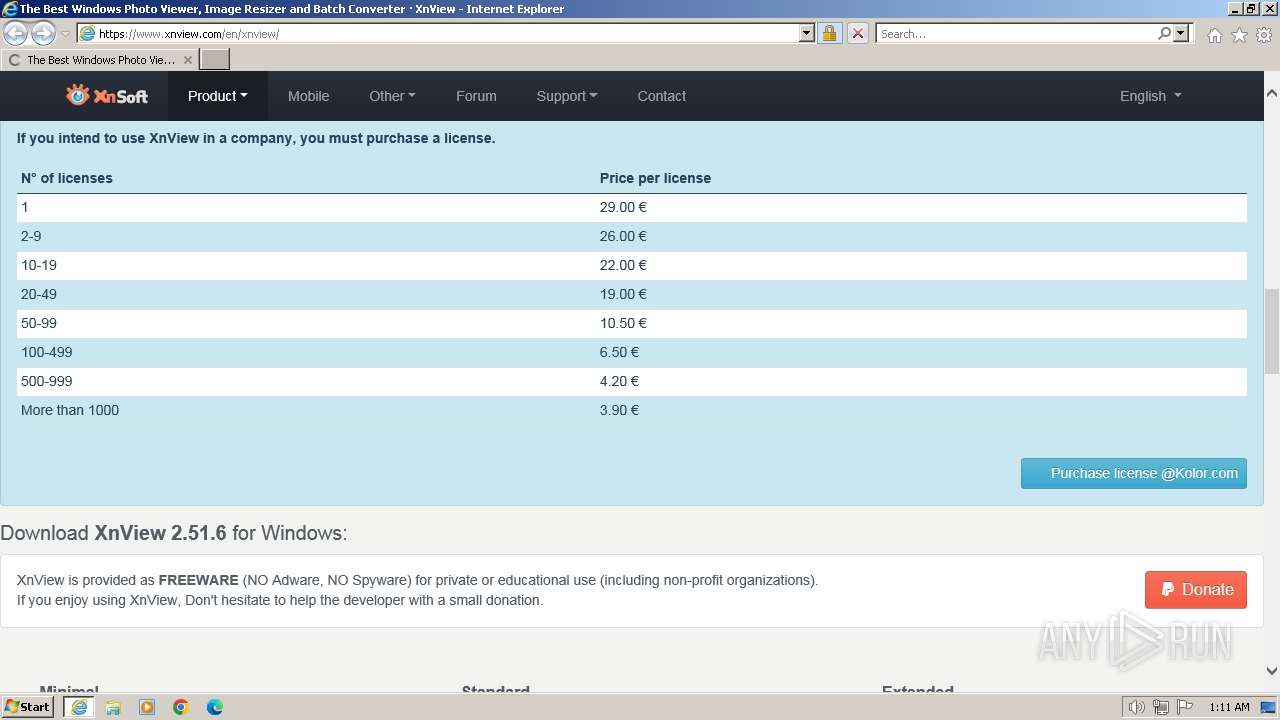Open File Explorer from taskbar

113,707
